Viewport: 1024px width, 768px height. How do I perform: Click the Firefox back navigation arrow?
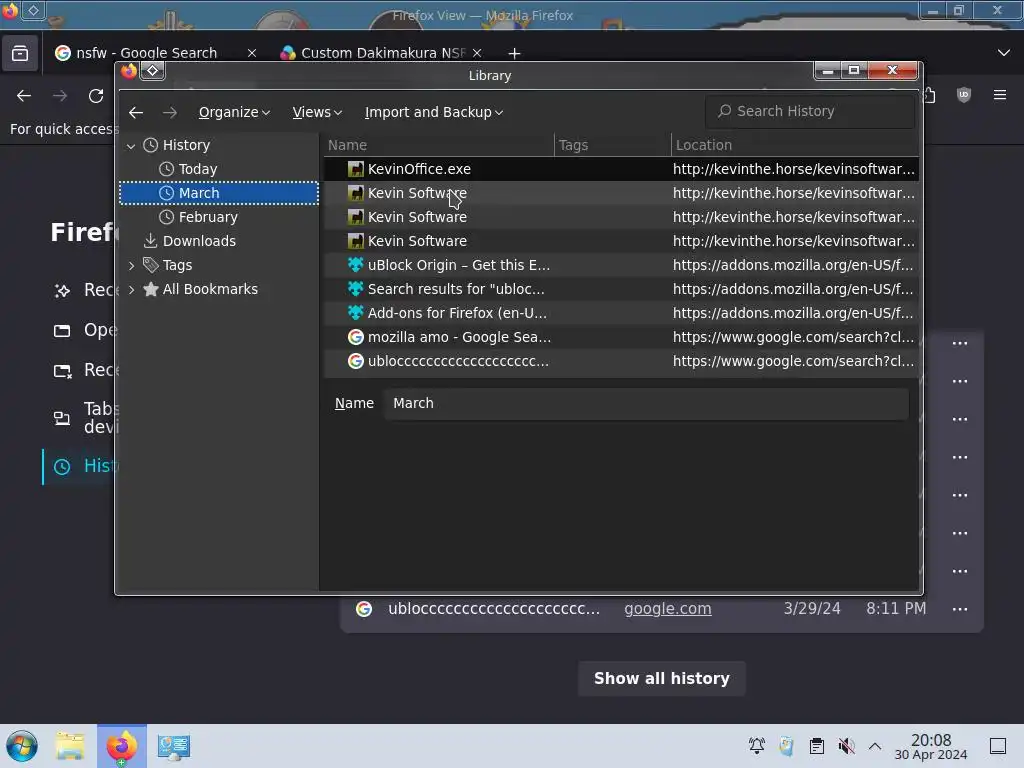pyautogui.click(x=24, y=96)
